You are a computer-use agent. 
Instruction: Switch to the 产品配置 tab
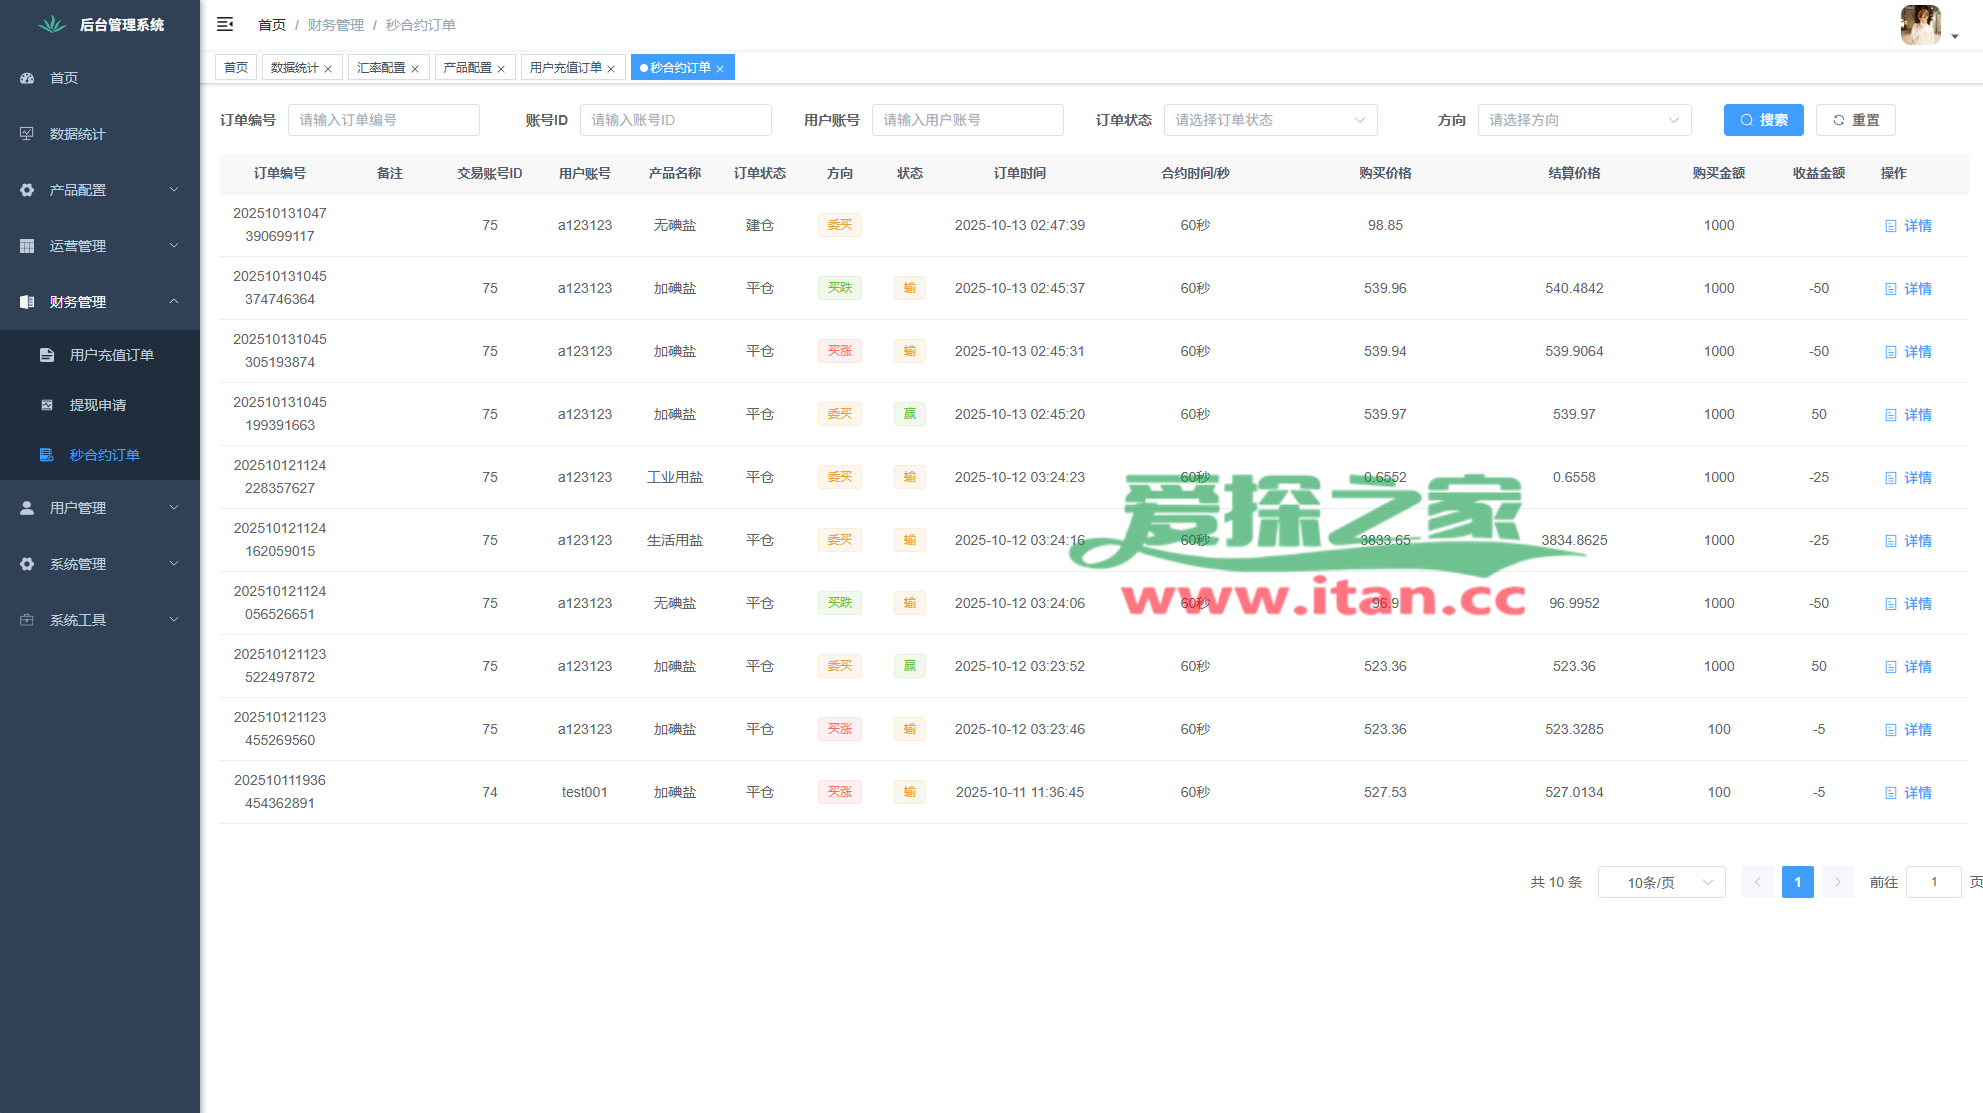[467, 68]
